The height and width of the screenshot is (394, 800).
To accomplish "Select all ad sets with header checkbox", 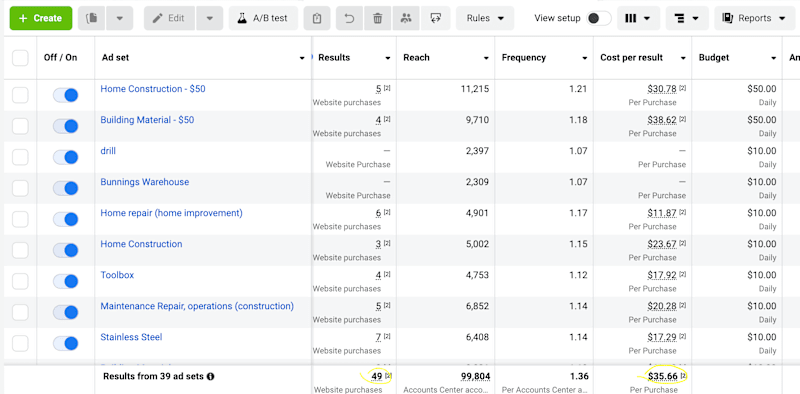I will [x=20, y=58].
